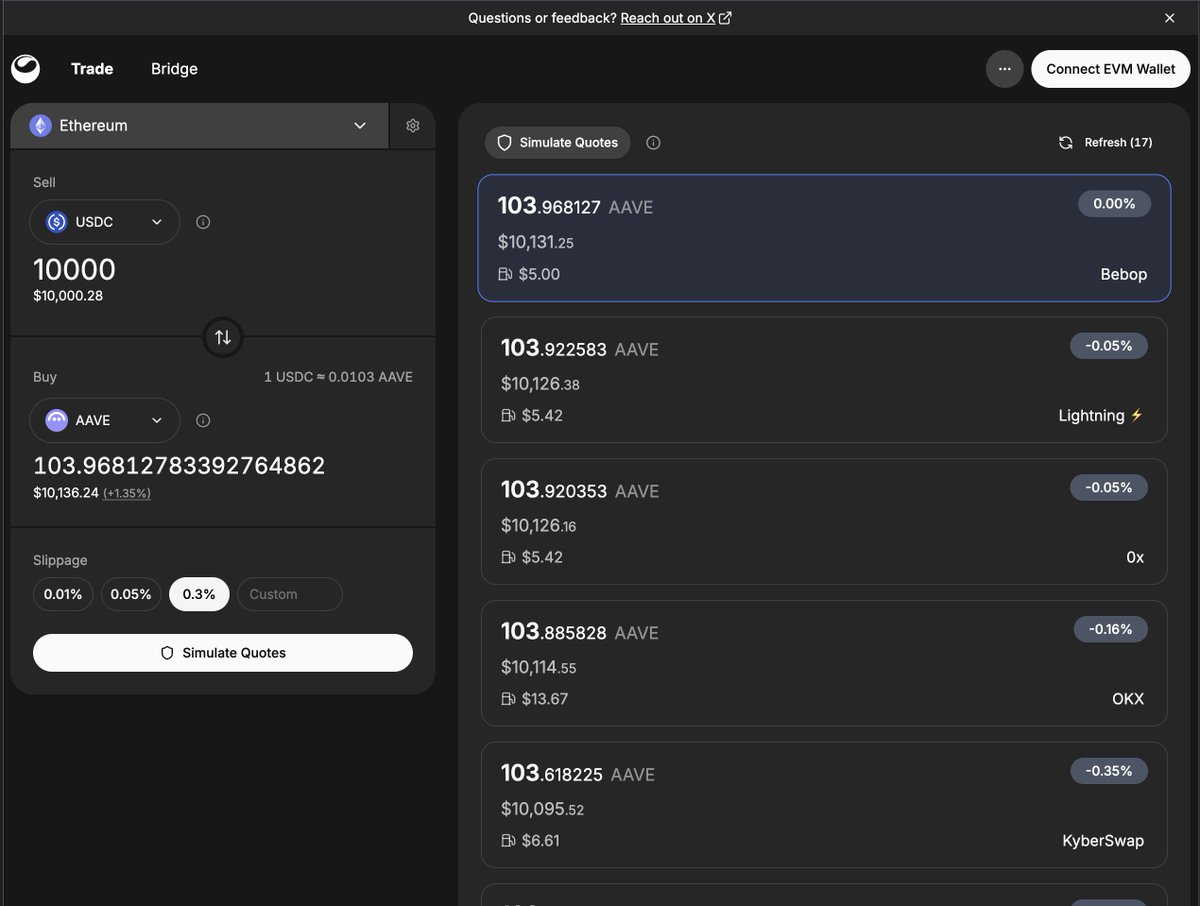Toggle Simulate Quotes pill above quote list

point(558,143)
